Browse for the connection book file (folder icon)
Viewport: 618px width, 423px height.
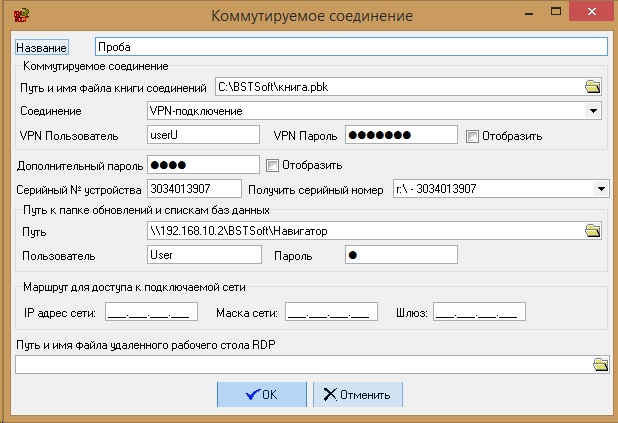click(592, 87)
